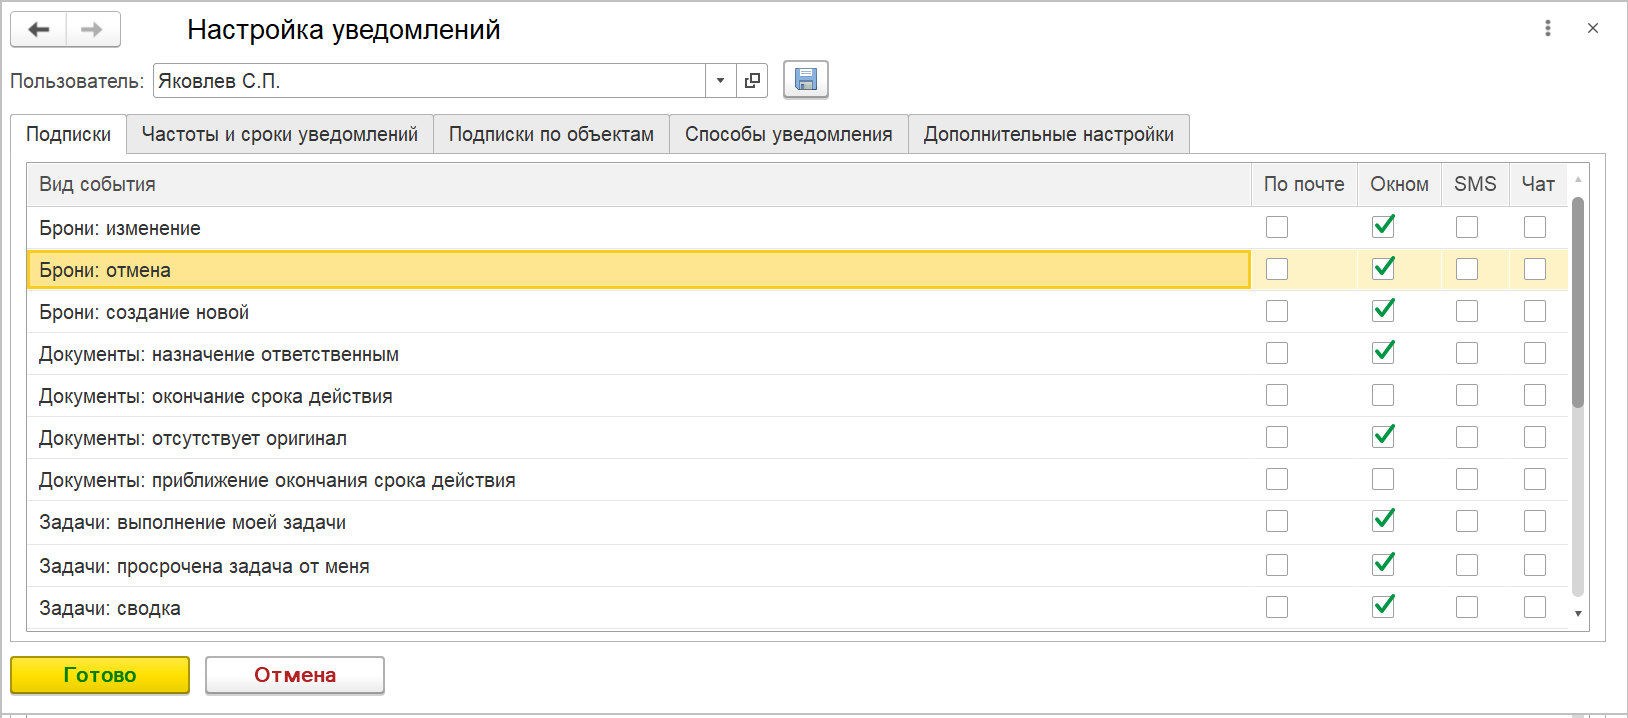Save settings with the floppy disk icon
The width and height of the screenshot is (1628, 718).
point(806,80)
